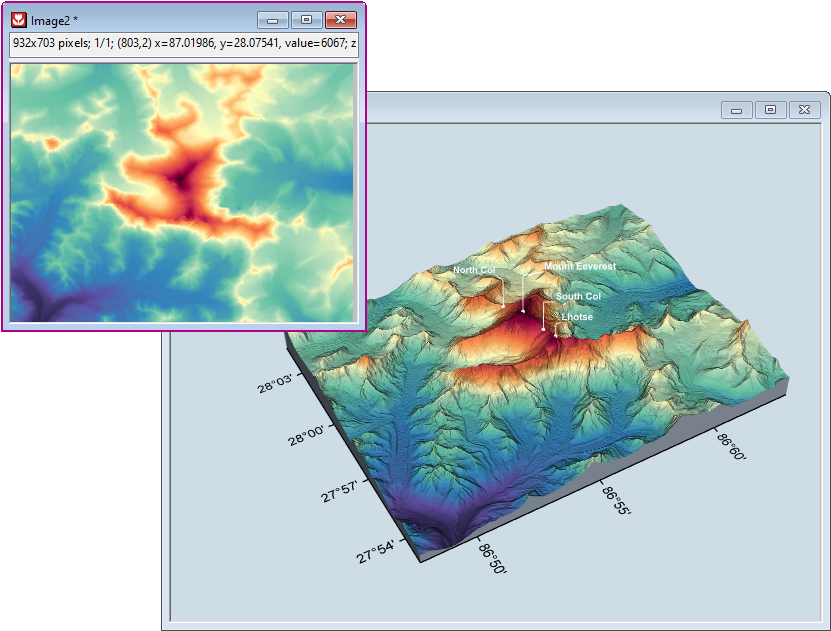Image resolution: width=831 pixels, height=631 pixels.
Task: Minimize the 3D terrain graph window
Action: coord(736,110)
